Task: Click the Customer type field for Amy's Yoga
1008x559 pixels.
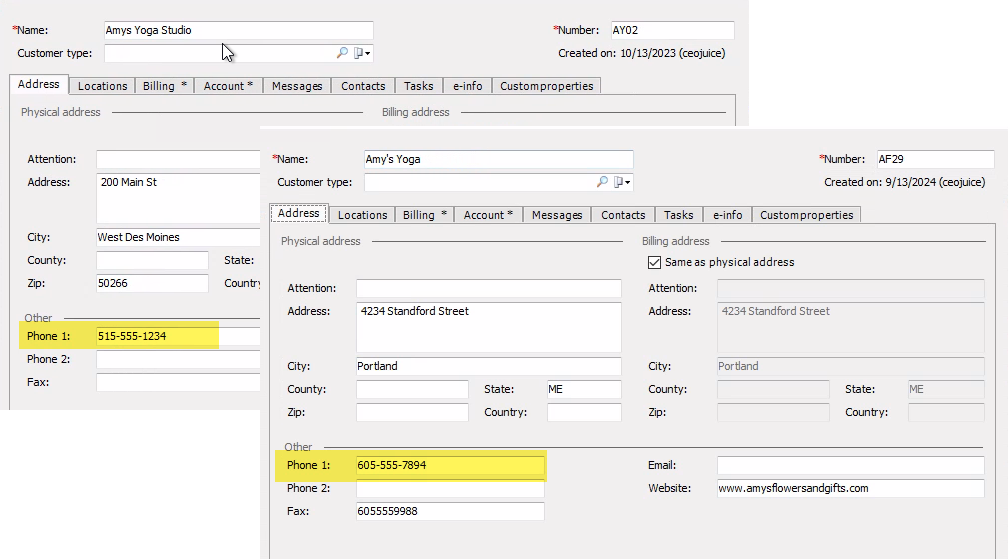Action: [499, 182]
